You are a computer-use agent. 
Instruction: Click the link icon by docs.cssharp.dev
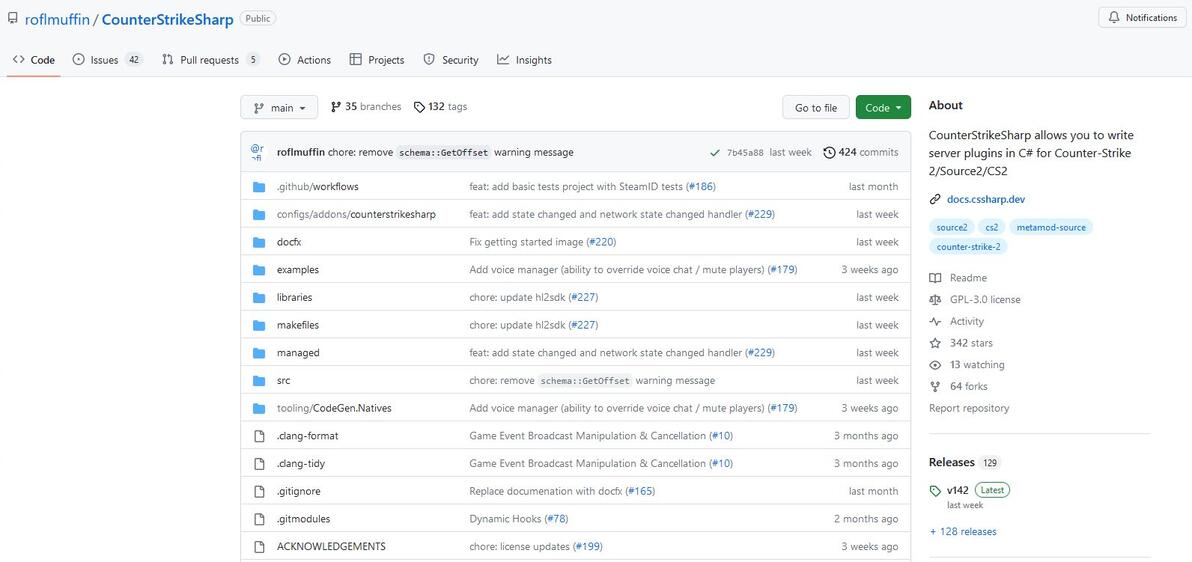tap(935, 199)
